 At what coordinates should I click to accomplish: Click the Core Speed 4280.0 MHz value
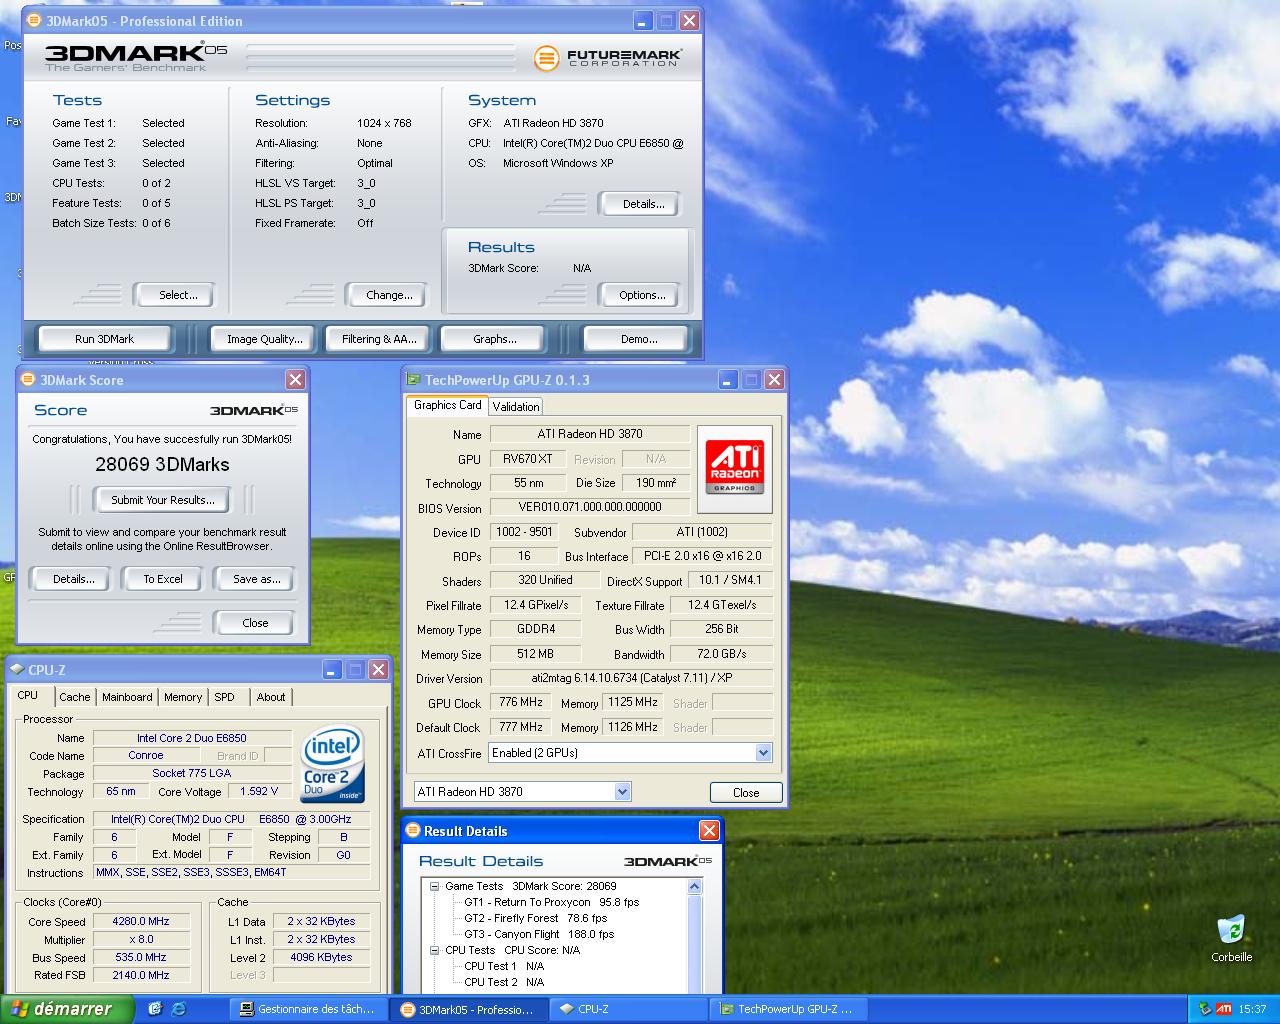[x=141, y=921]
